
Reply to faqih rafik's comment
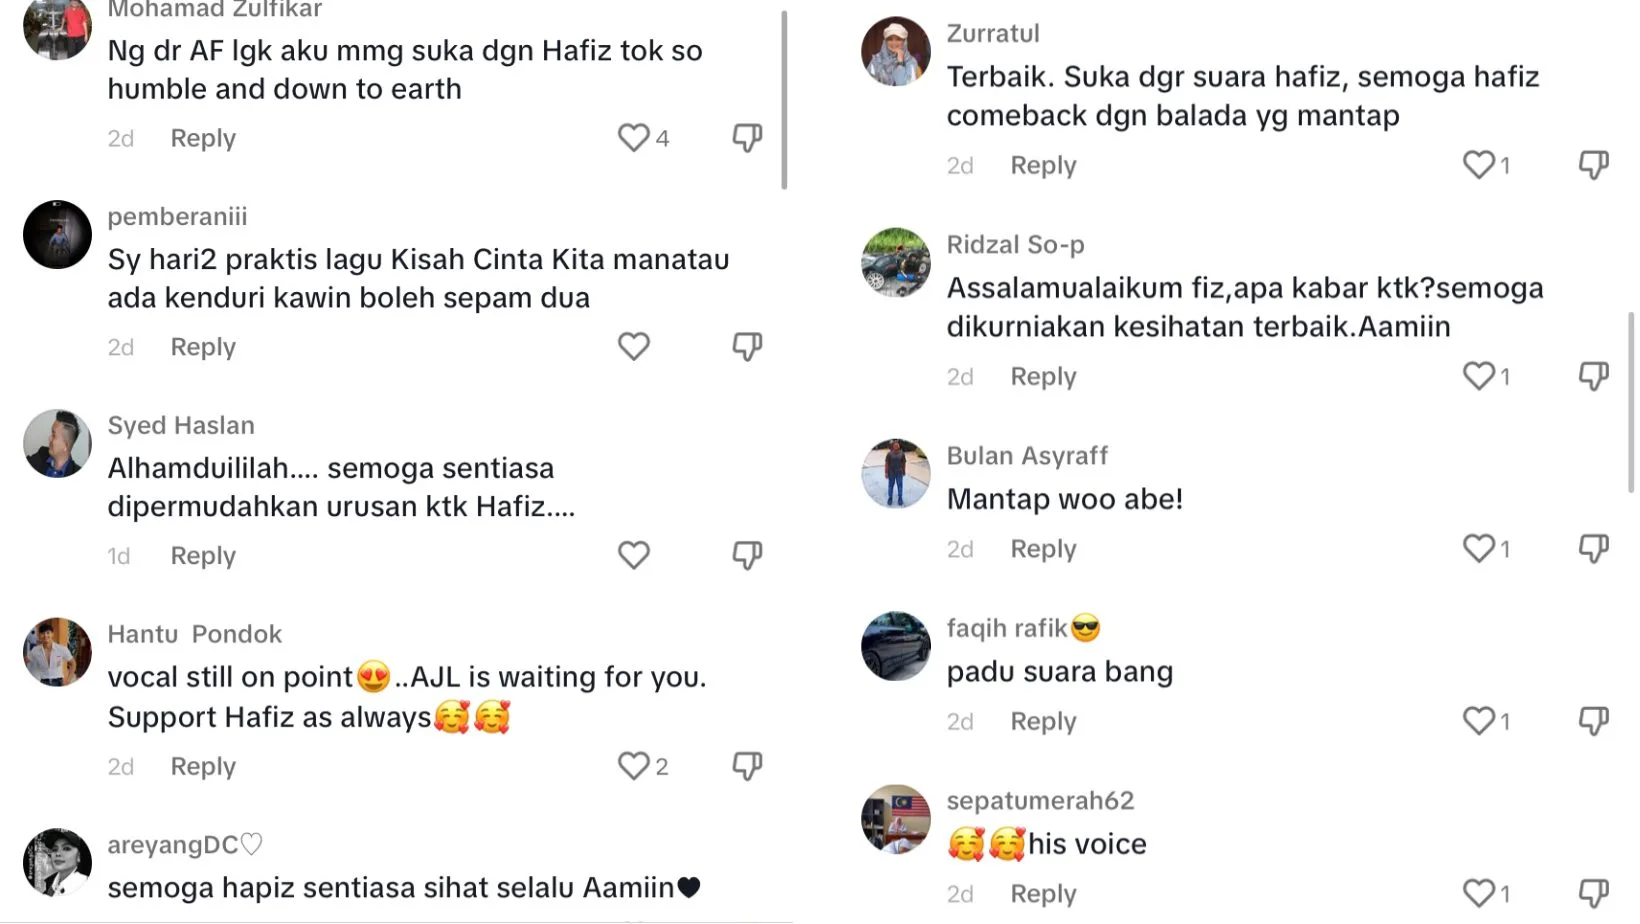coord(1043,721)
